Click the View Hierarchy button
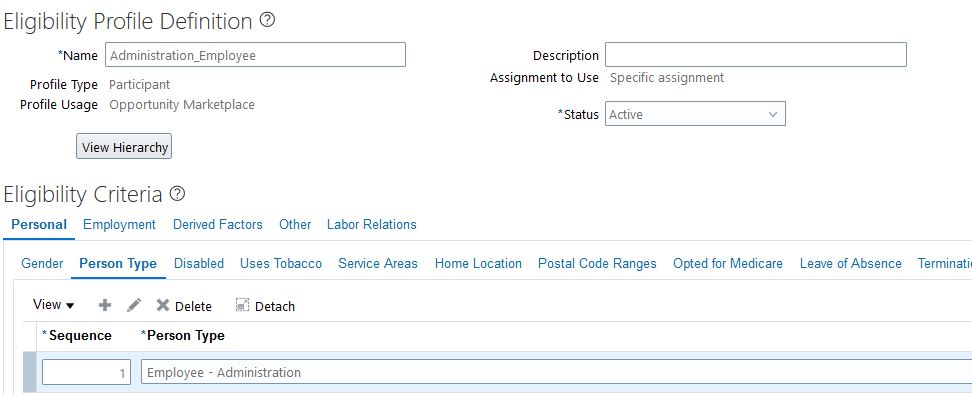 (124, 147)
